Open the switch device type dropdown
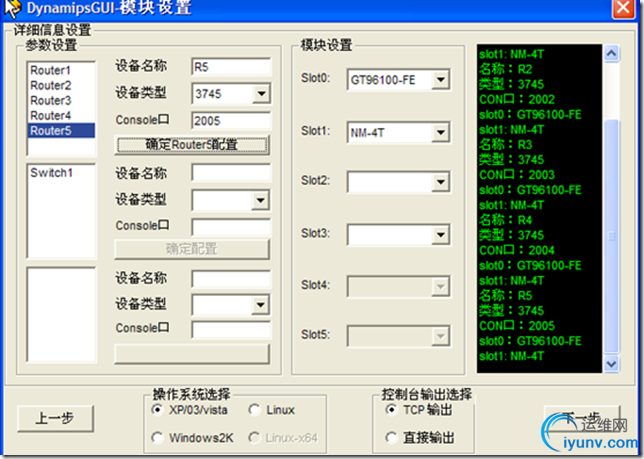Viewport: 644px width, 459px height. tap(261, 200)
